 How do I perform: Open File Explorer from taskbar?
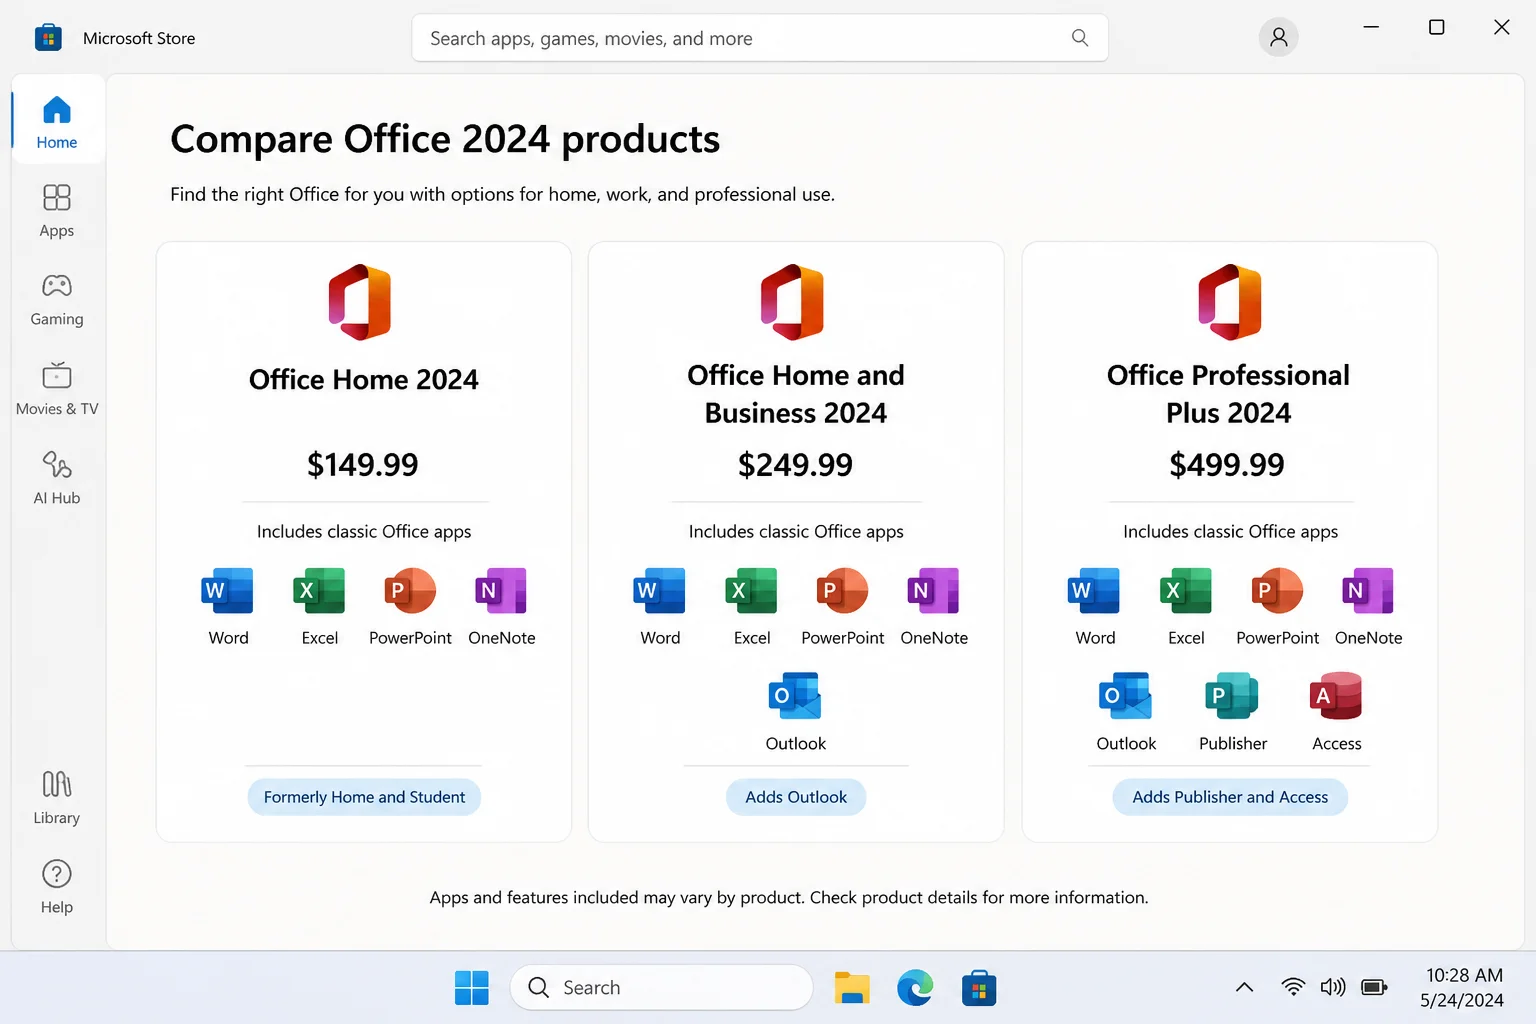(852, 988)
